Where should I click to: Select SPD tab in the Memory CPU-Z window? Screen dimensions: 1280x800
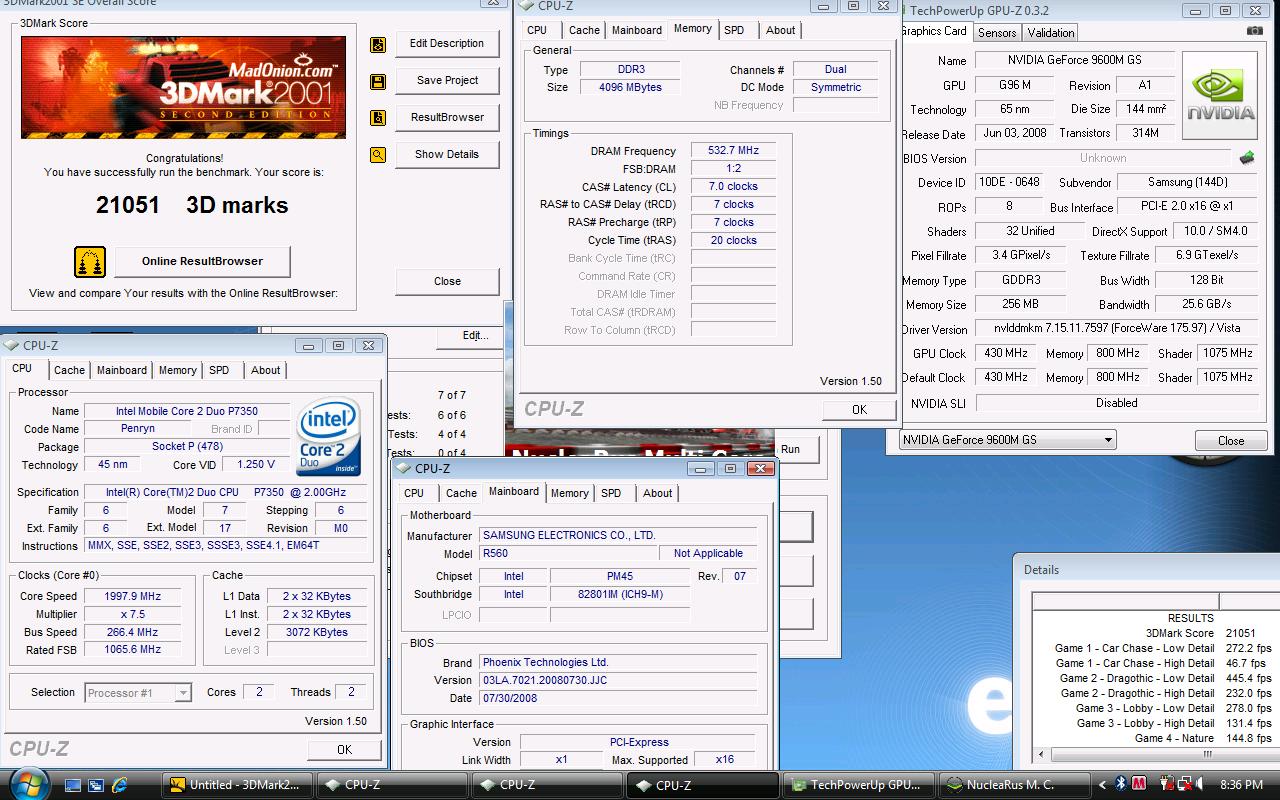[734, 30]
